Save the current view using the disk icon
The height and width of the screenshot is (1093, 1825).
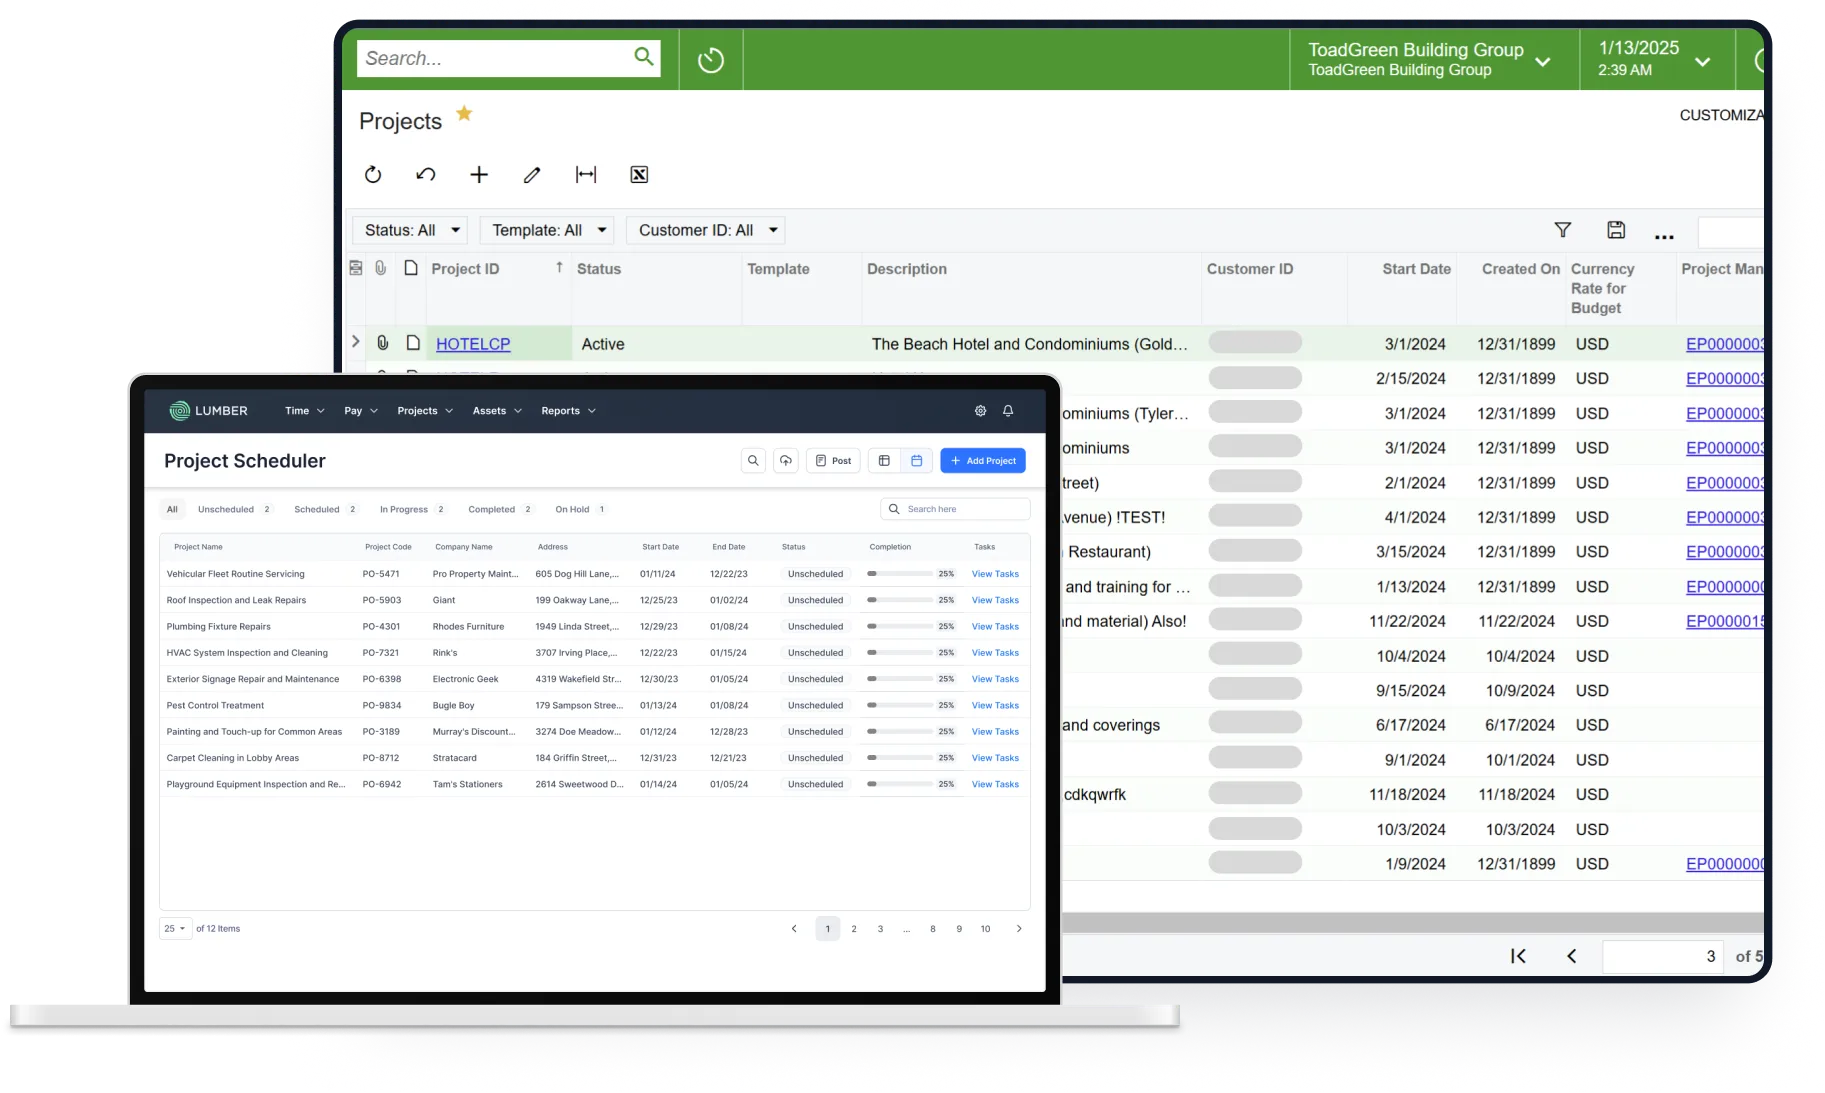click(1616, 229)
